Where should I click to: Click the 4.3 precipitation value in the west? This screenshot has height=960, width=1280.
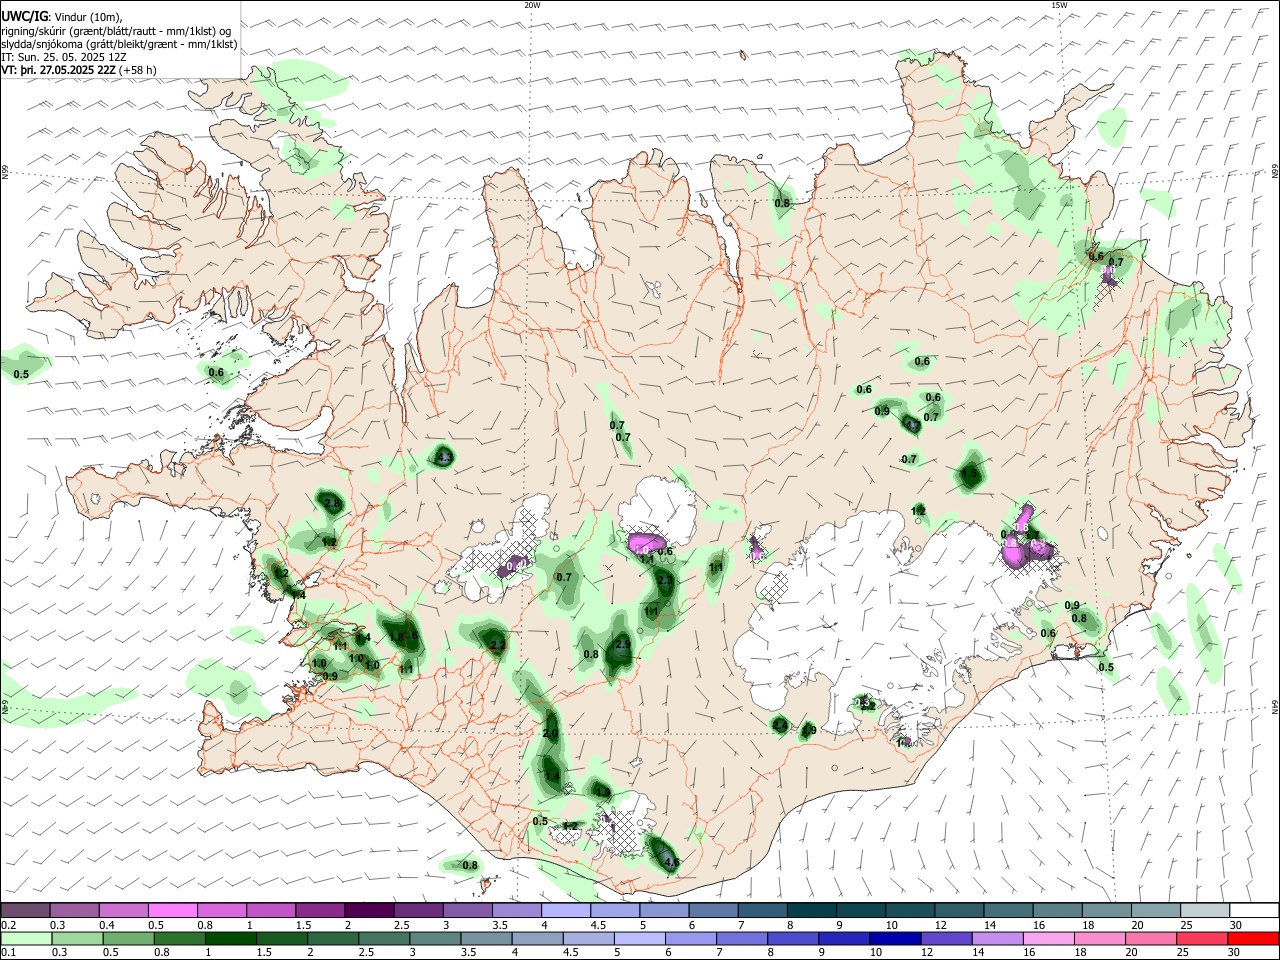[444, 458]
